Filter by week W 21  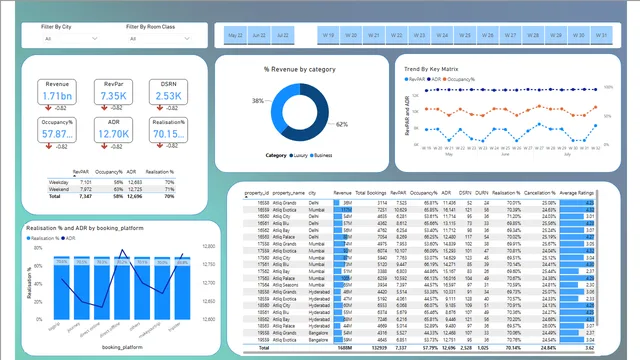pos(373,36)
